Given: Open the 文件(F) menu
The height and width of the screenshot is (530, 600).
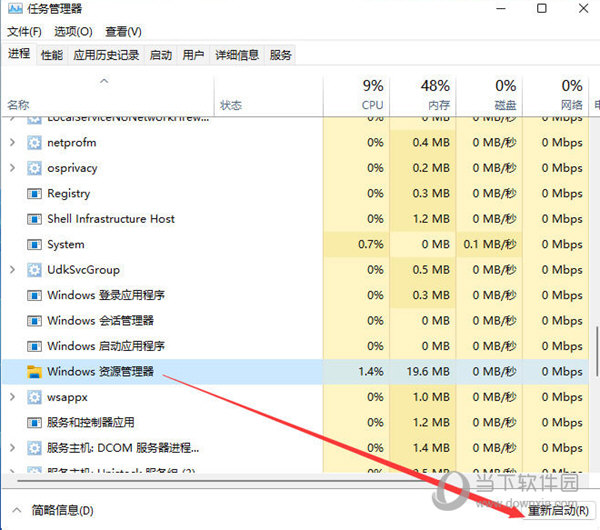Looking at the screenshot, I should tap(24, 31).
